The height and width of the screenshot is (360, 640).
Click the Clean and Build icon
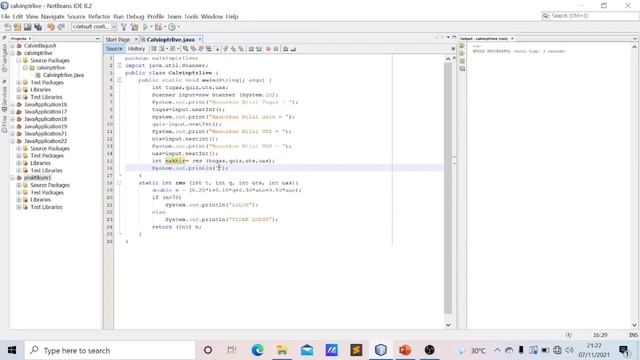[134, 27]
